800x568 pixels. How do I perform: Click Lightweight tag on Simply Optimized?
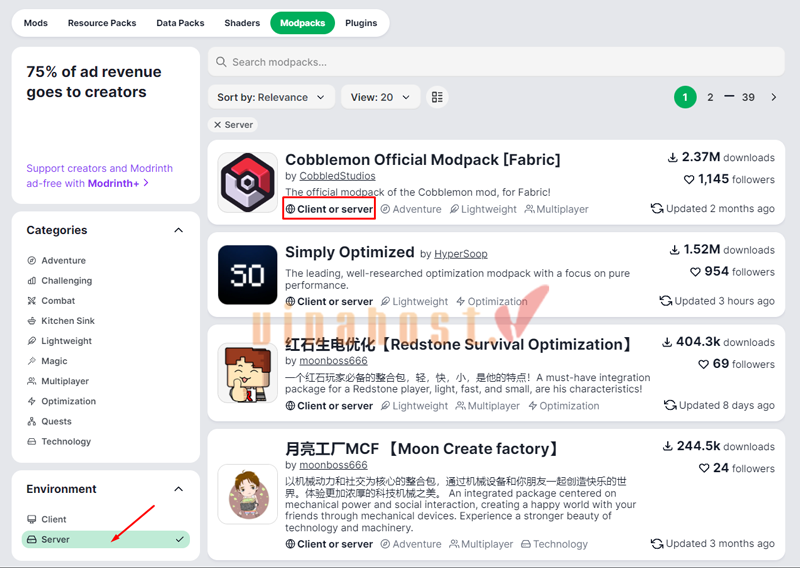414,302
